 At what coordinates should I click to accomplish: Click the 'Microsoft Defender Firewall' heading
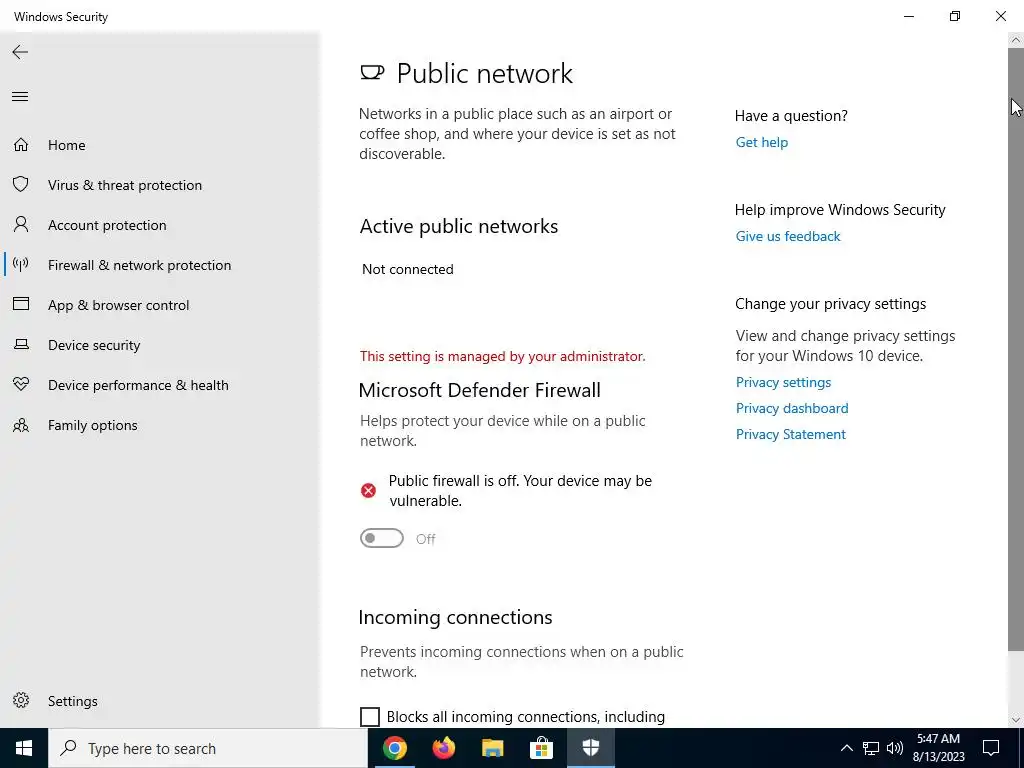coord(479,390)
